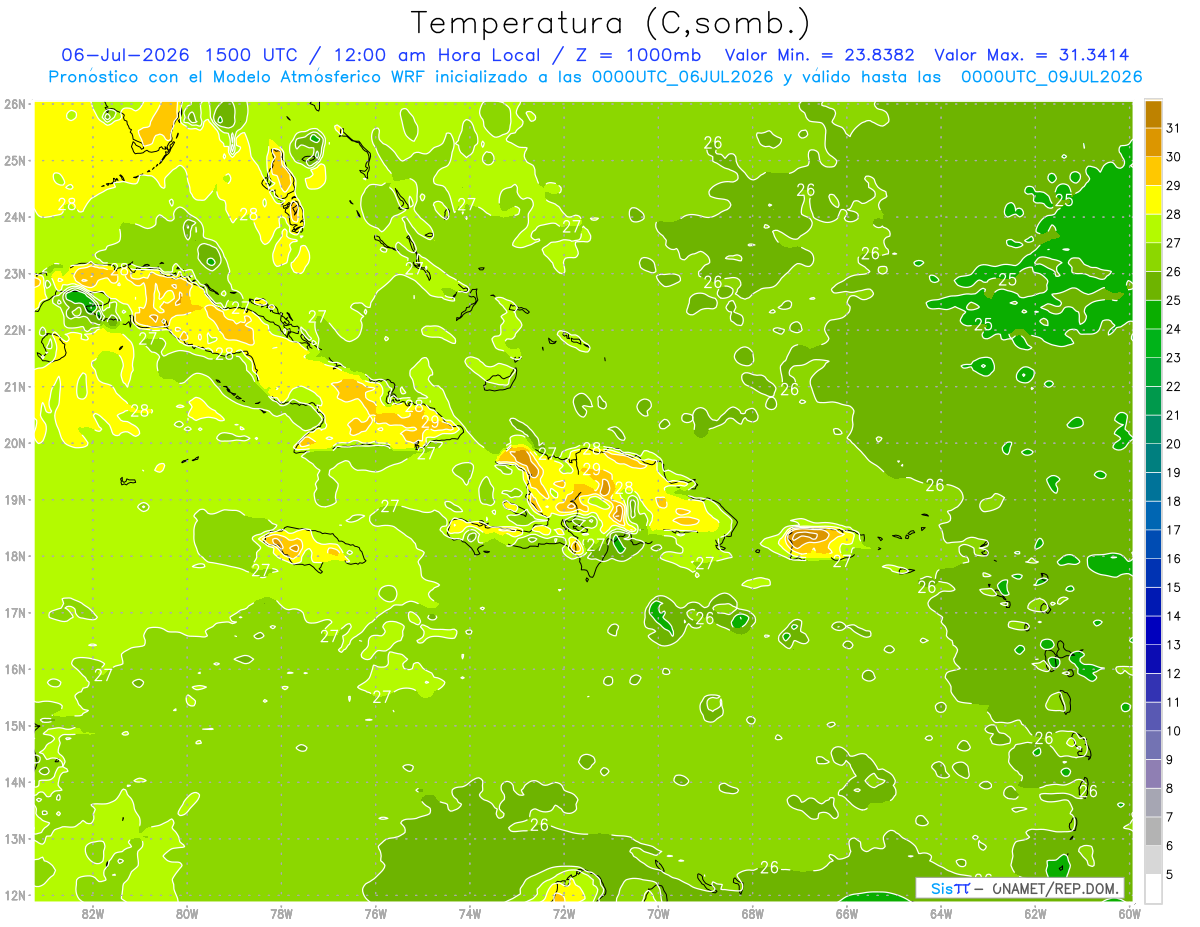Click the 'Z = 1000mb' level label
The height and width of the screenshot is (927, 1200).
tap(640, 55)
